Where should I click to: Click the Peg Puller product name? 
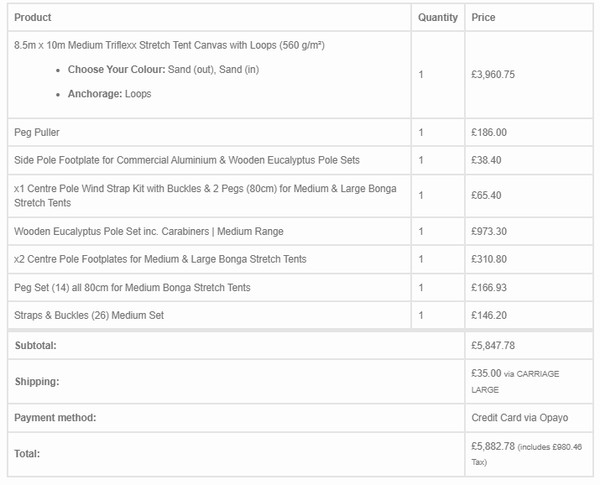37,132
